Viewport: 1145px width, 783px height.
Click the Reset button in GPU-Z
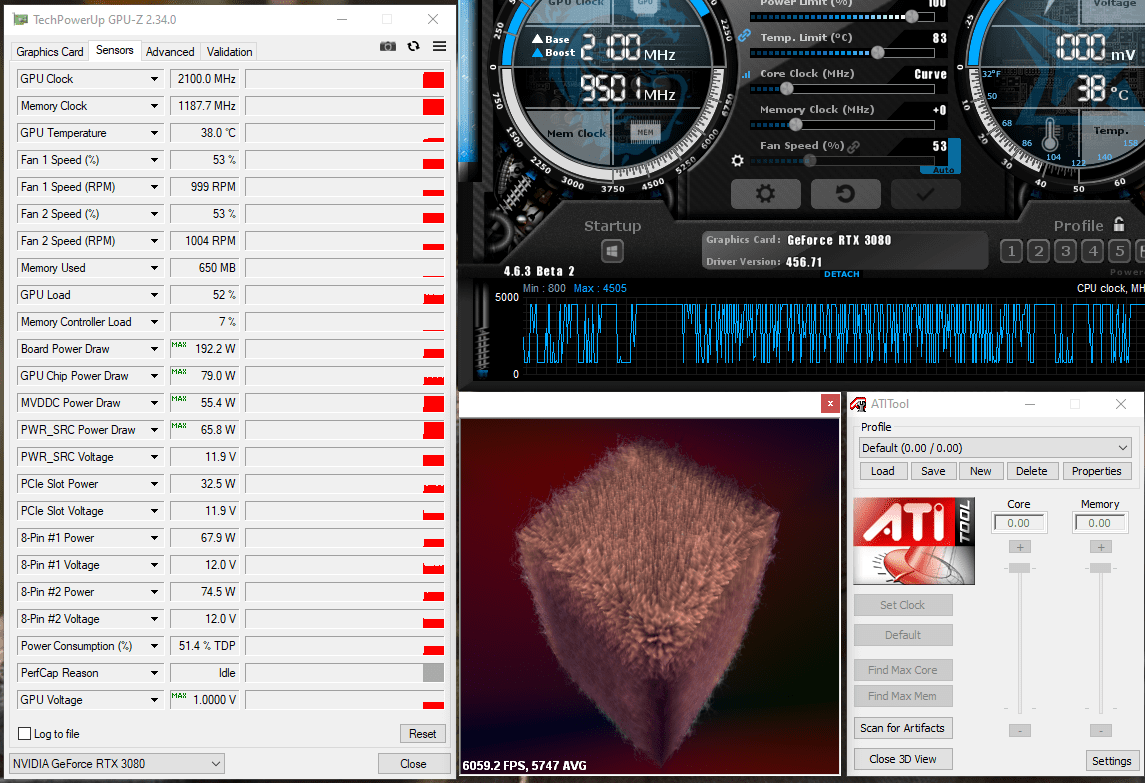pyautogui.click(x=422, y=733)
